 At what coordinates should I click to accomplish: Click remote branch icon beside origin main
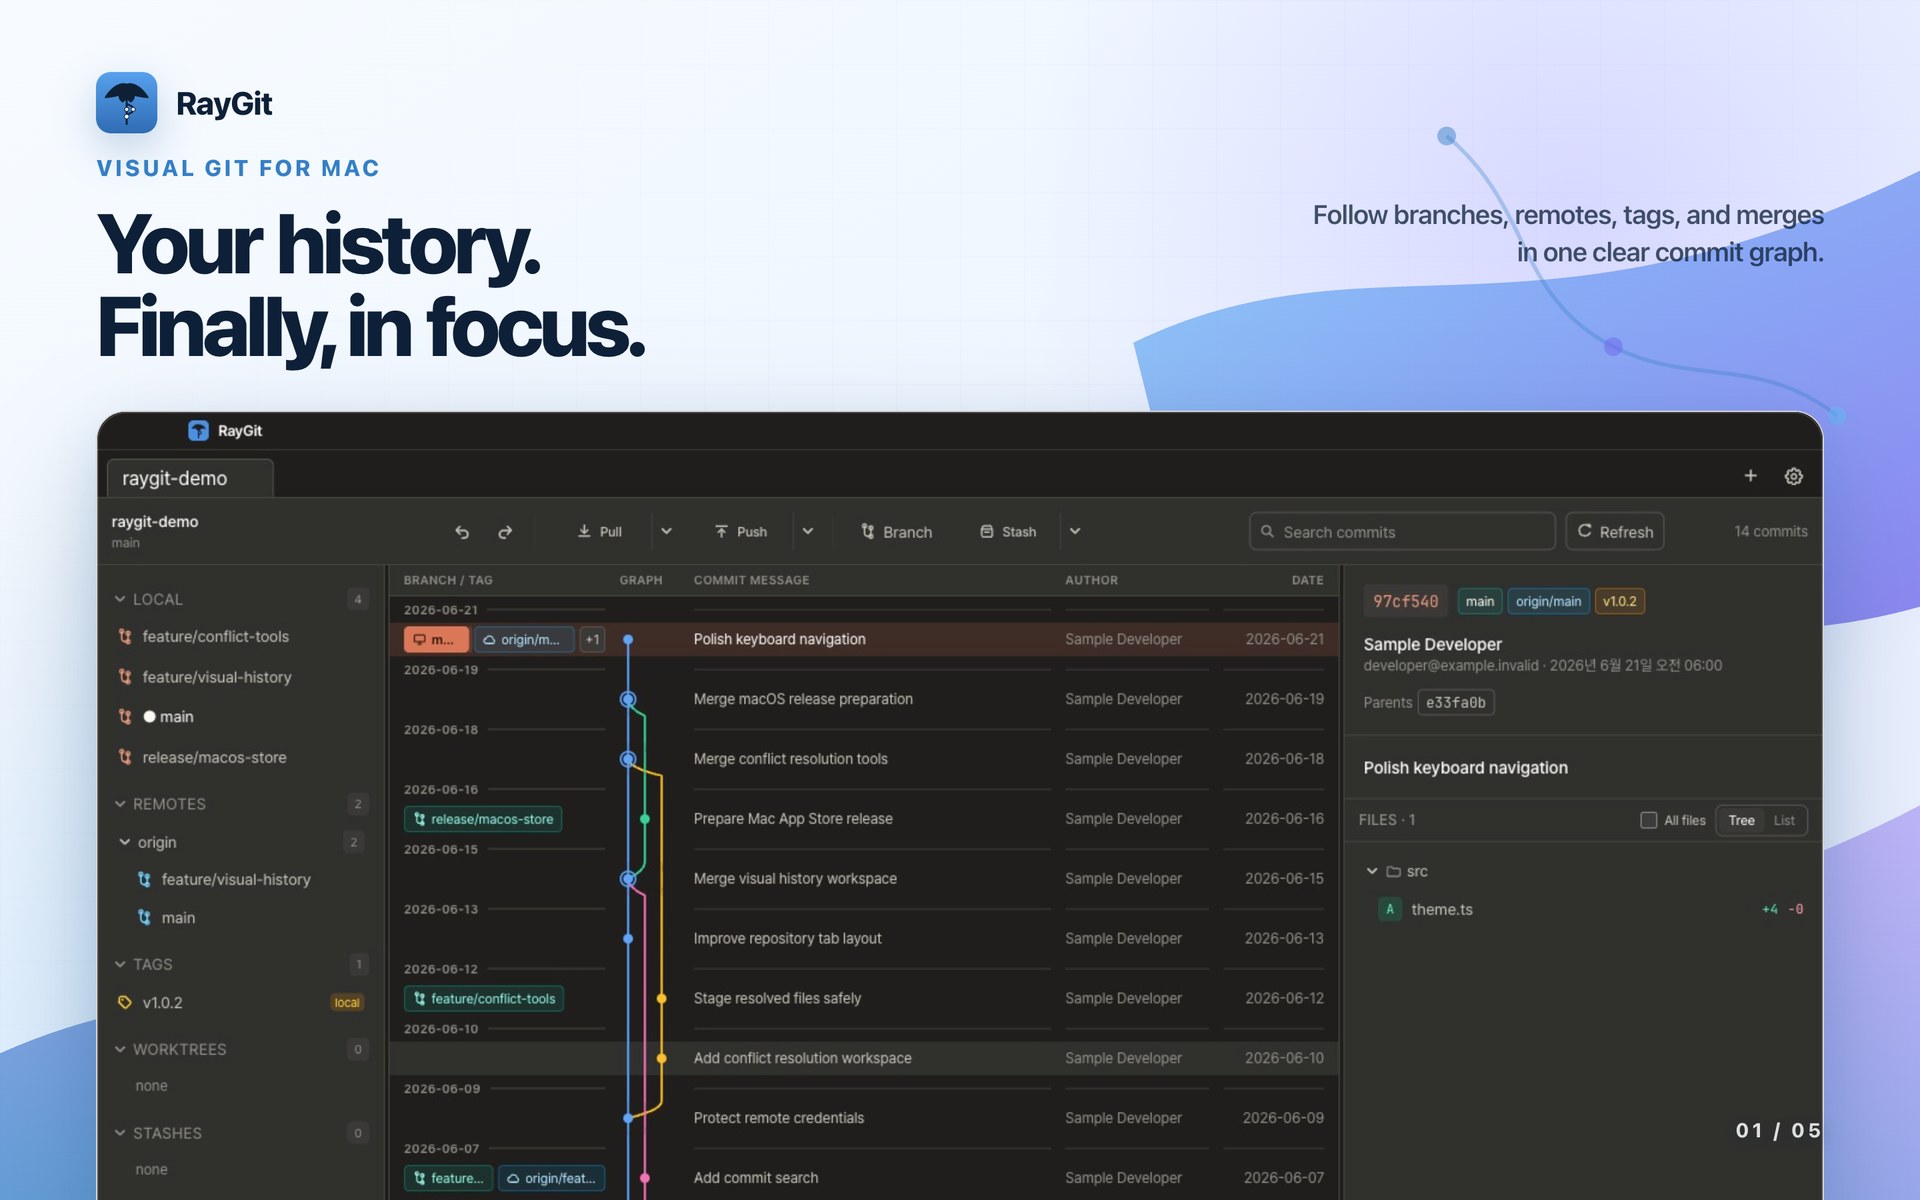(144, 917)
